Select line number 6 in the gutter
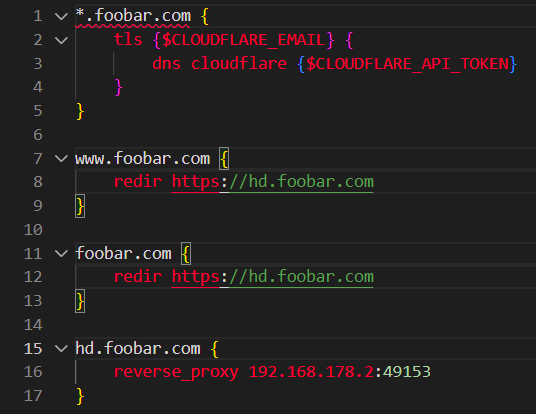Screen dimensions: 536x414 (38, 135)
